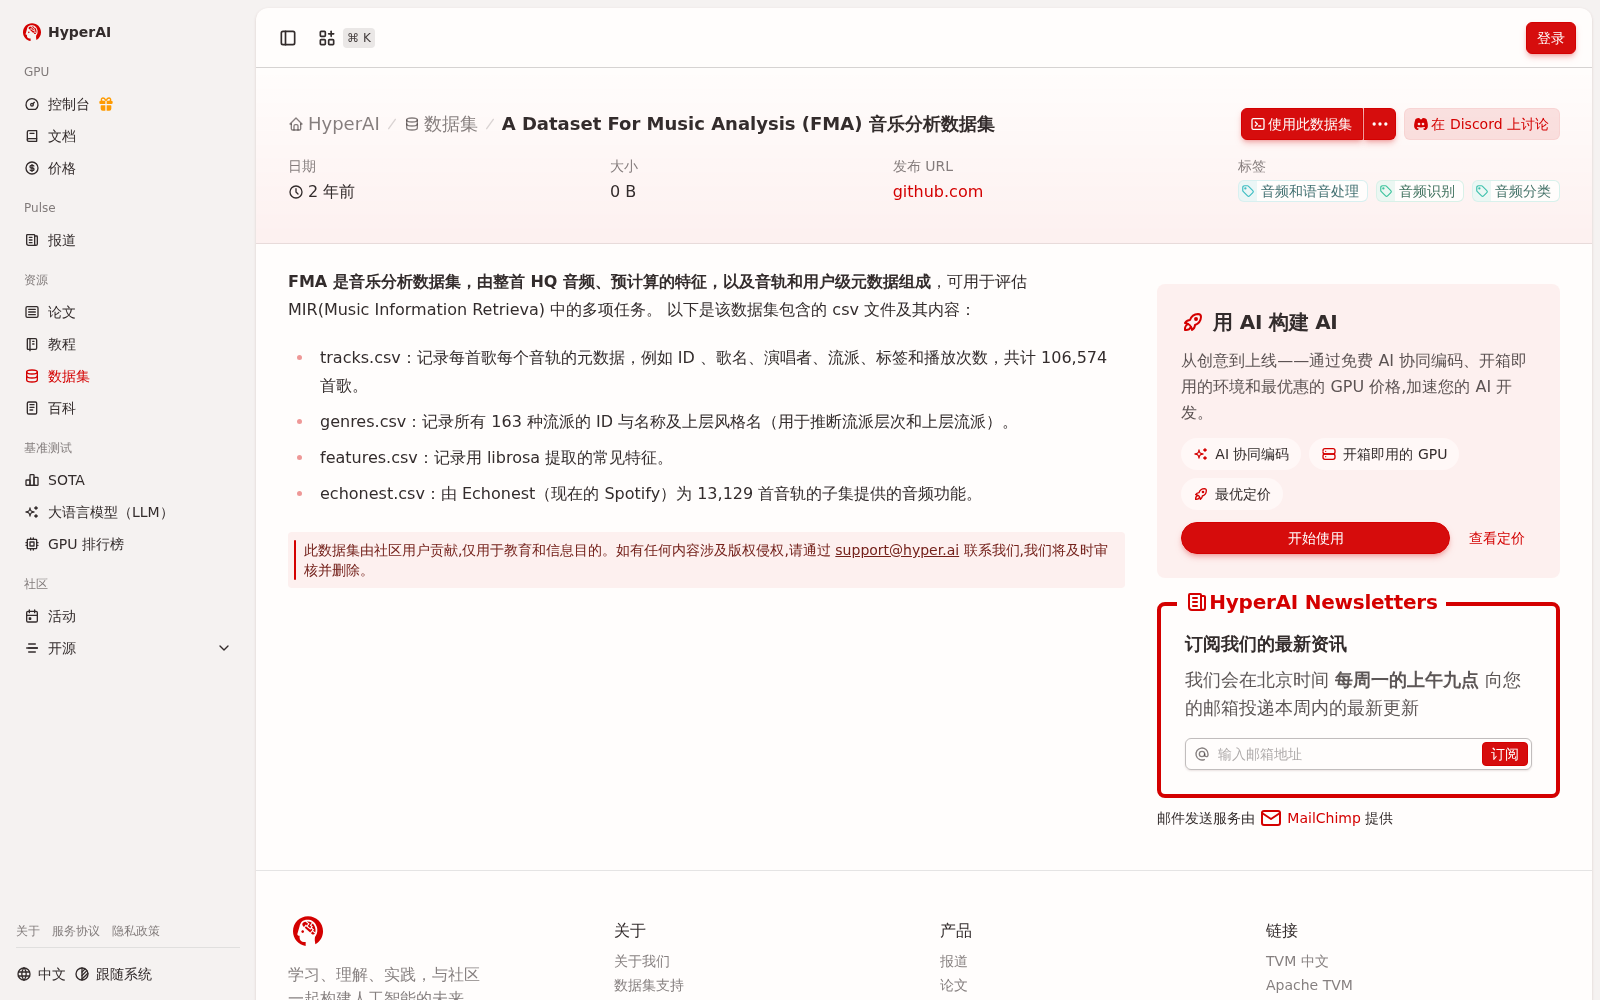Click the 订阅 subscribe button

[x=1504, y=754]
